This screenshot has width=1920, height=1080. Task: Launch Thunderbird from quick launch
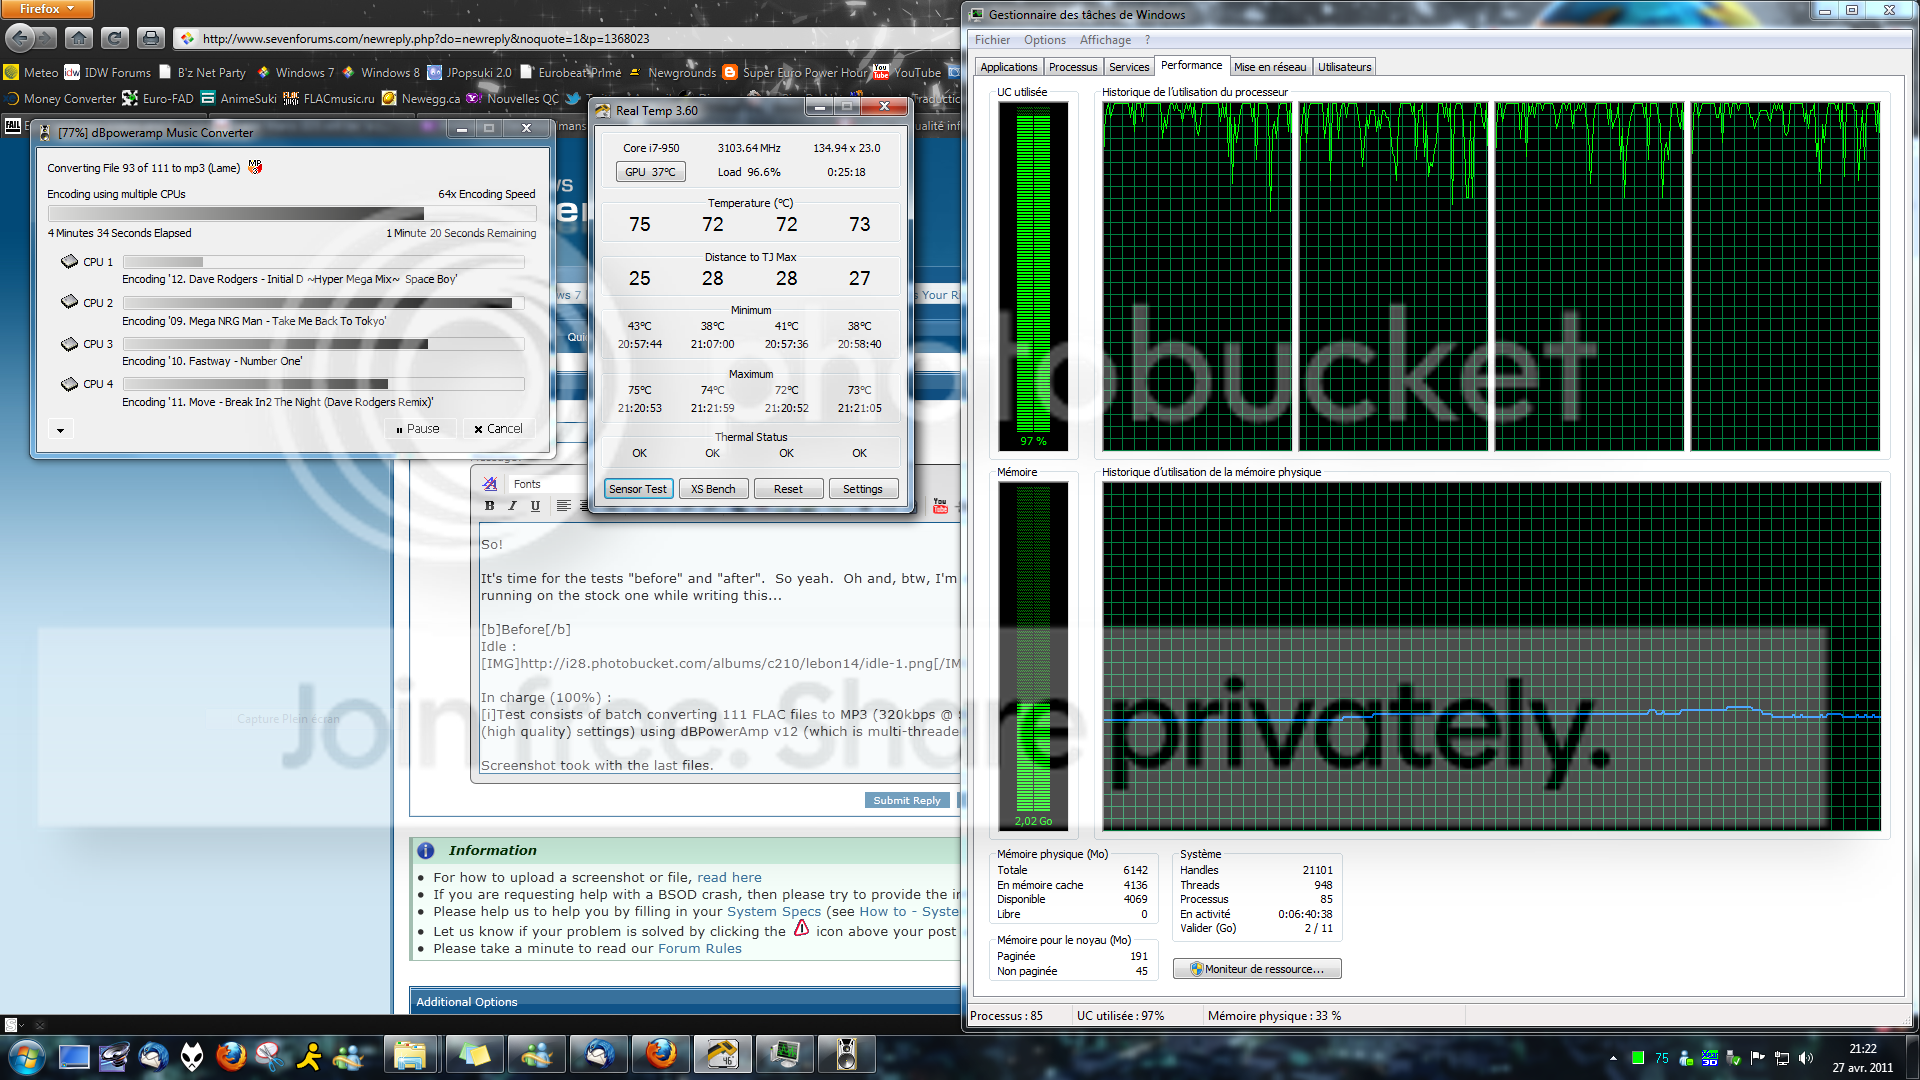[x=153, y=1056]
